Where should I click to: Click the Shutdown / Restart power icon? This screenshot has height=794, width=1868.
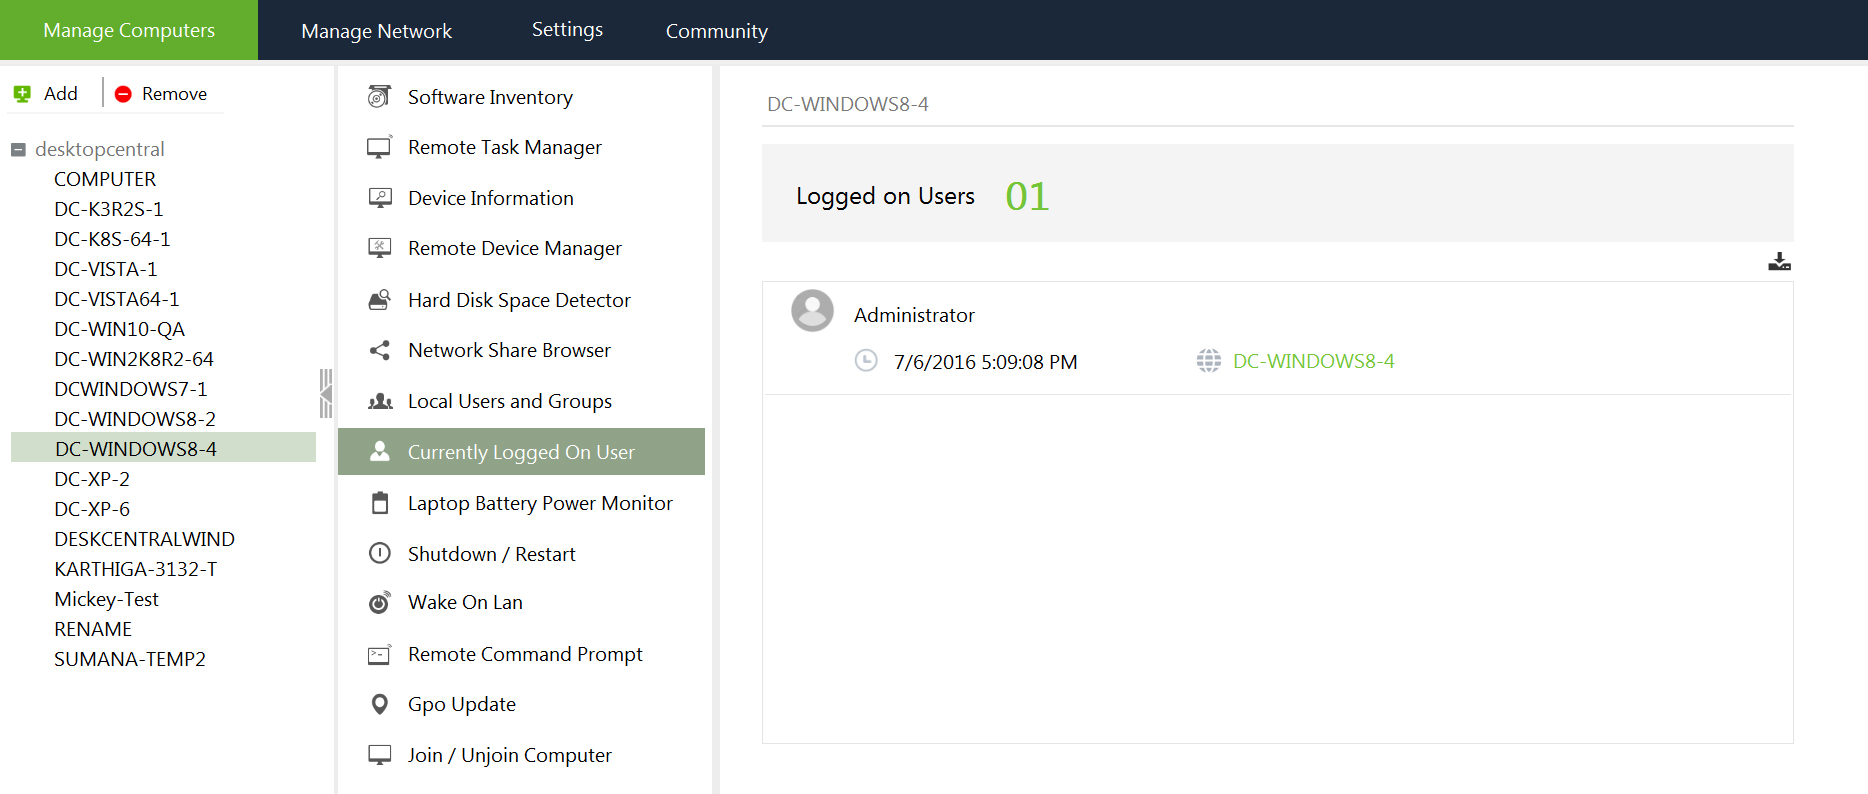[x=380, y=553]
